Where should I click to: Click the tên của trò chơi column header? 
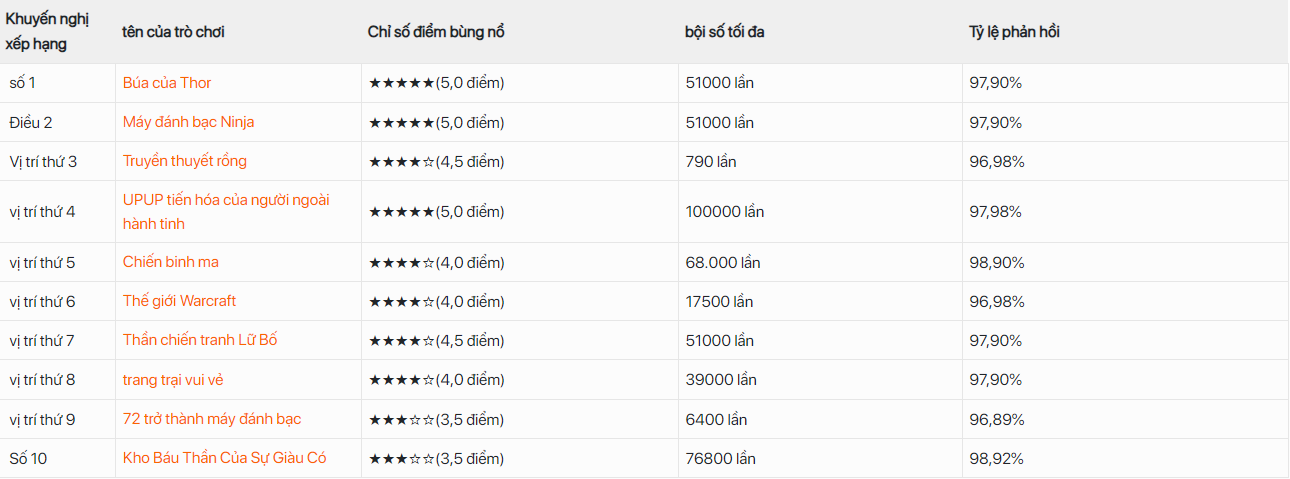coord(173,32)
